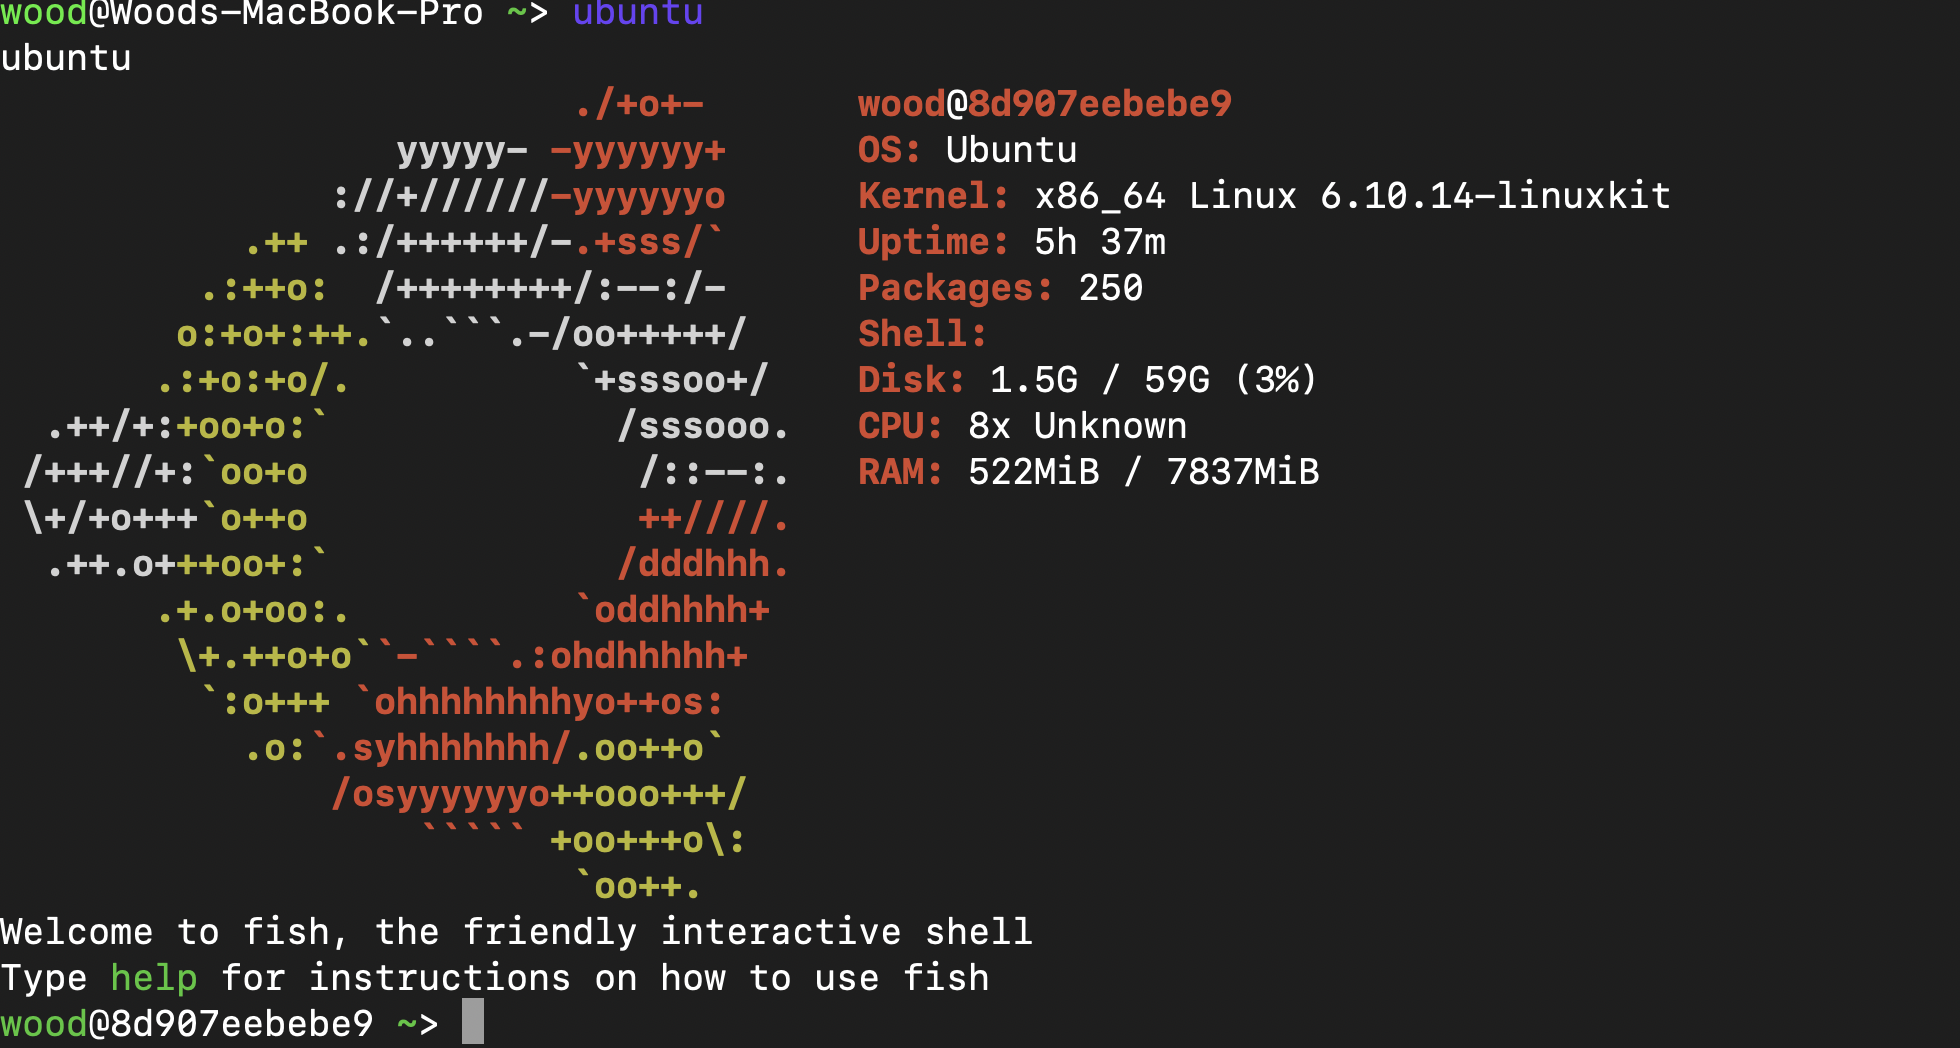Click the kernel version "6.10.14-linuxkit" text
The width and height of the screenshot is (1960, 1048).
point(1494,196)
